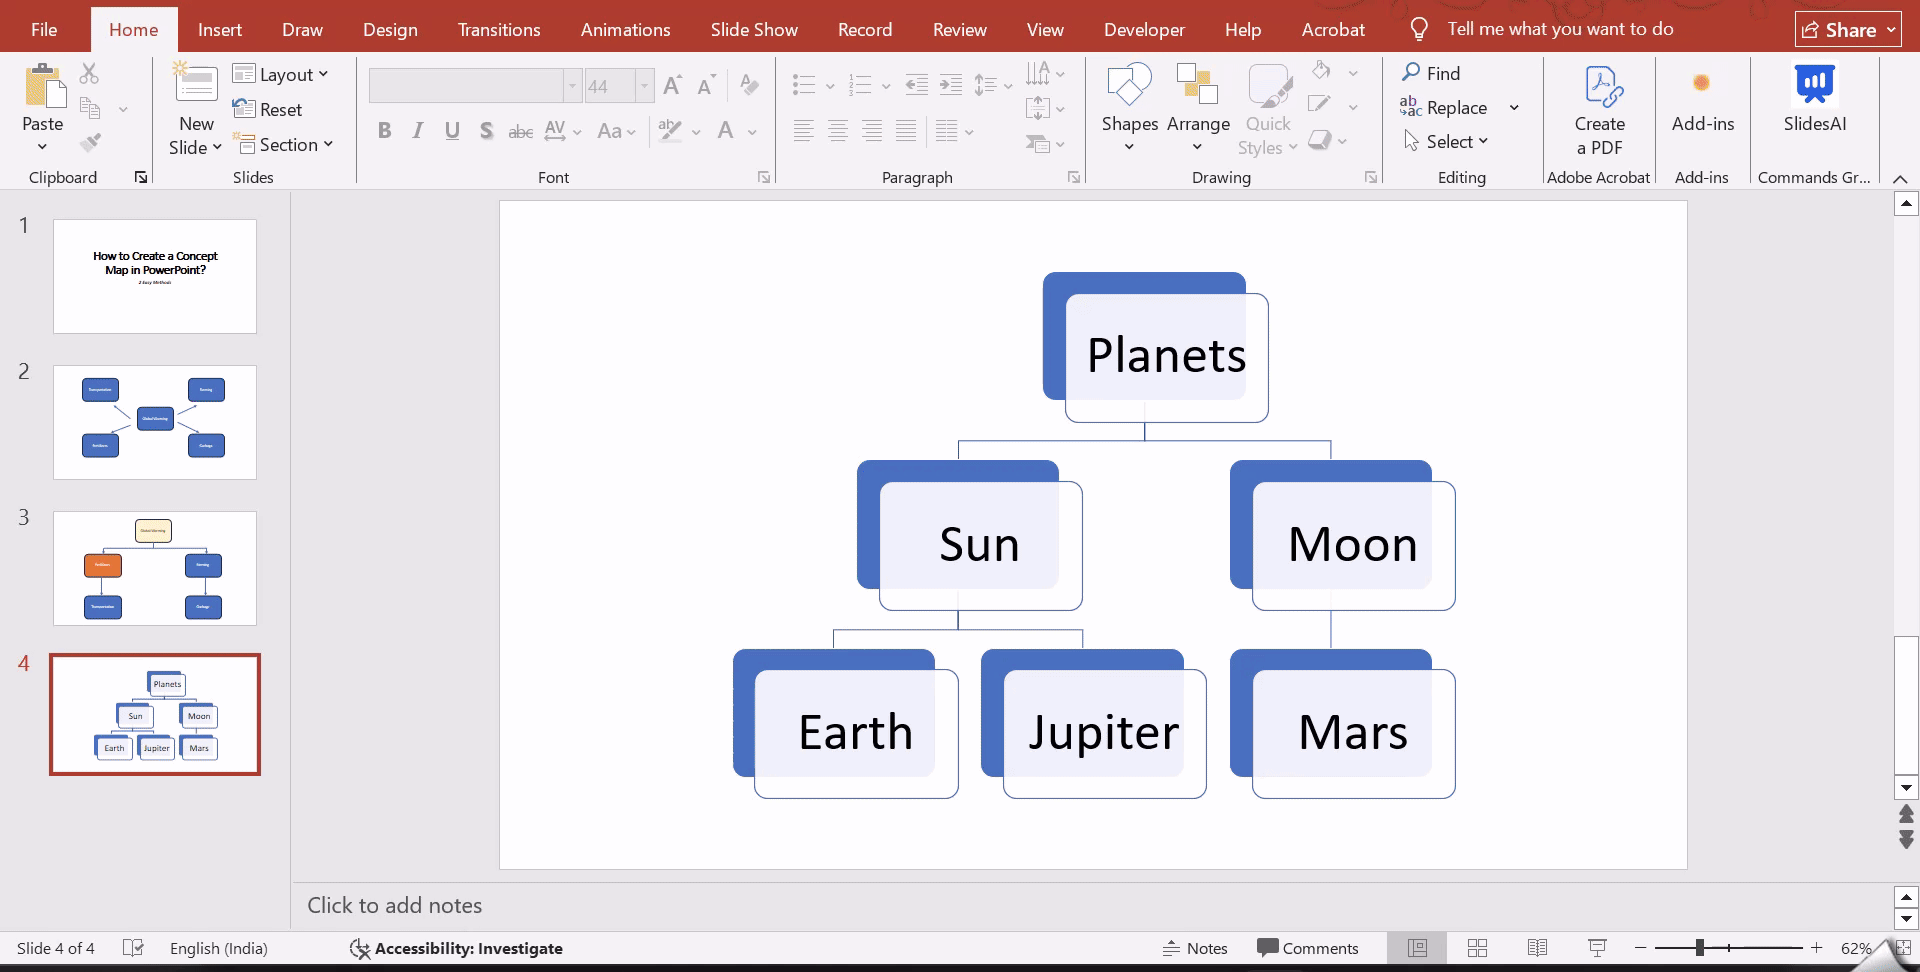
Task: Open the font size dropdown
Action: (x=643, y=86)
